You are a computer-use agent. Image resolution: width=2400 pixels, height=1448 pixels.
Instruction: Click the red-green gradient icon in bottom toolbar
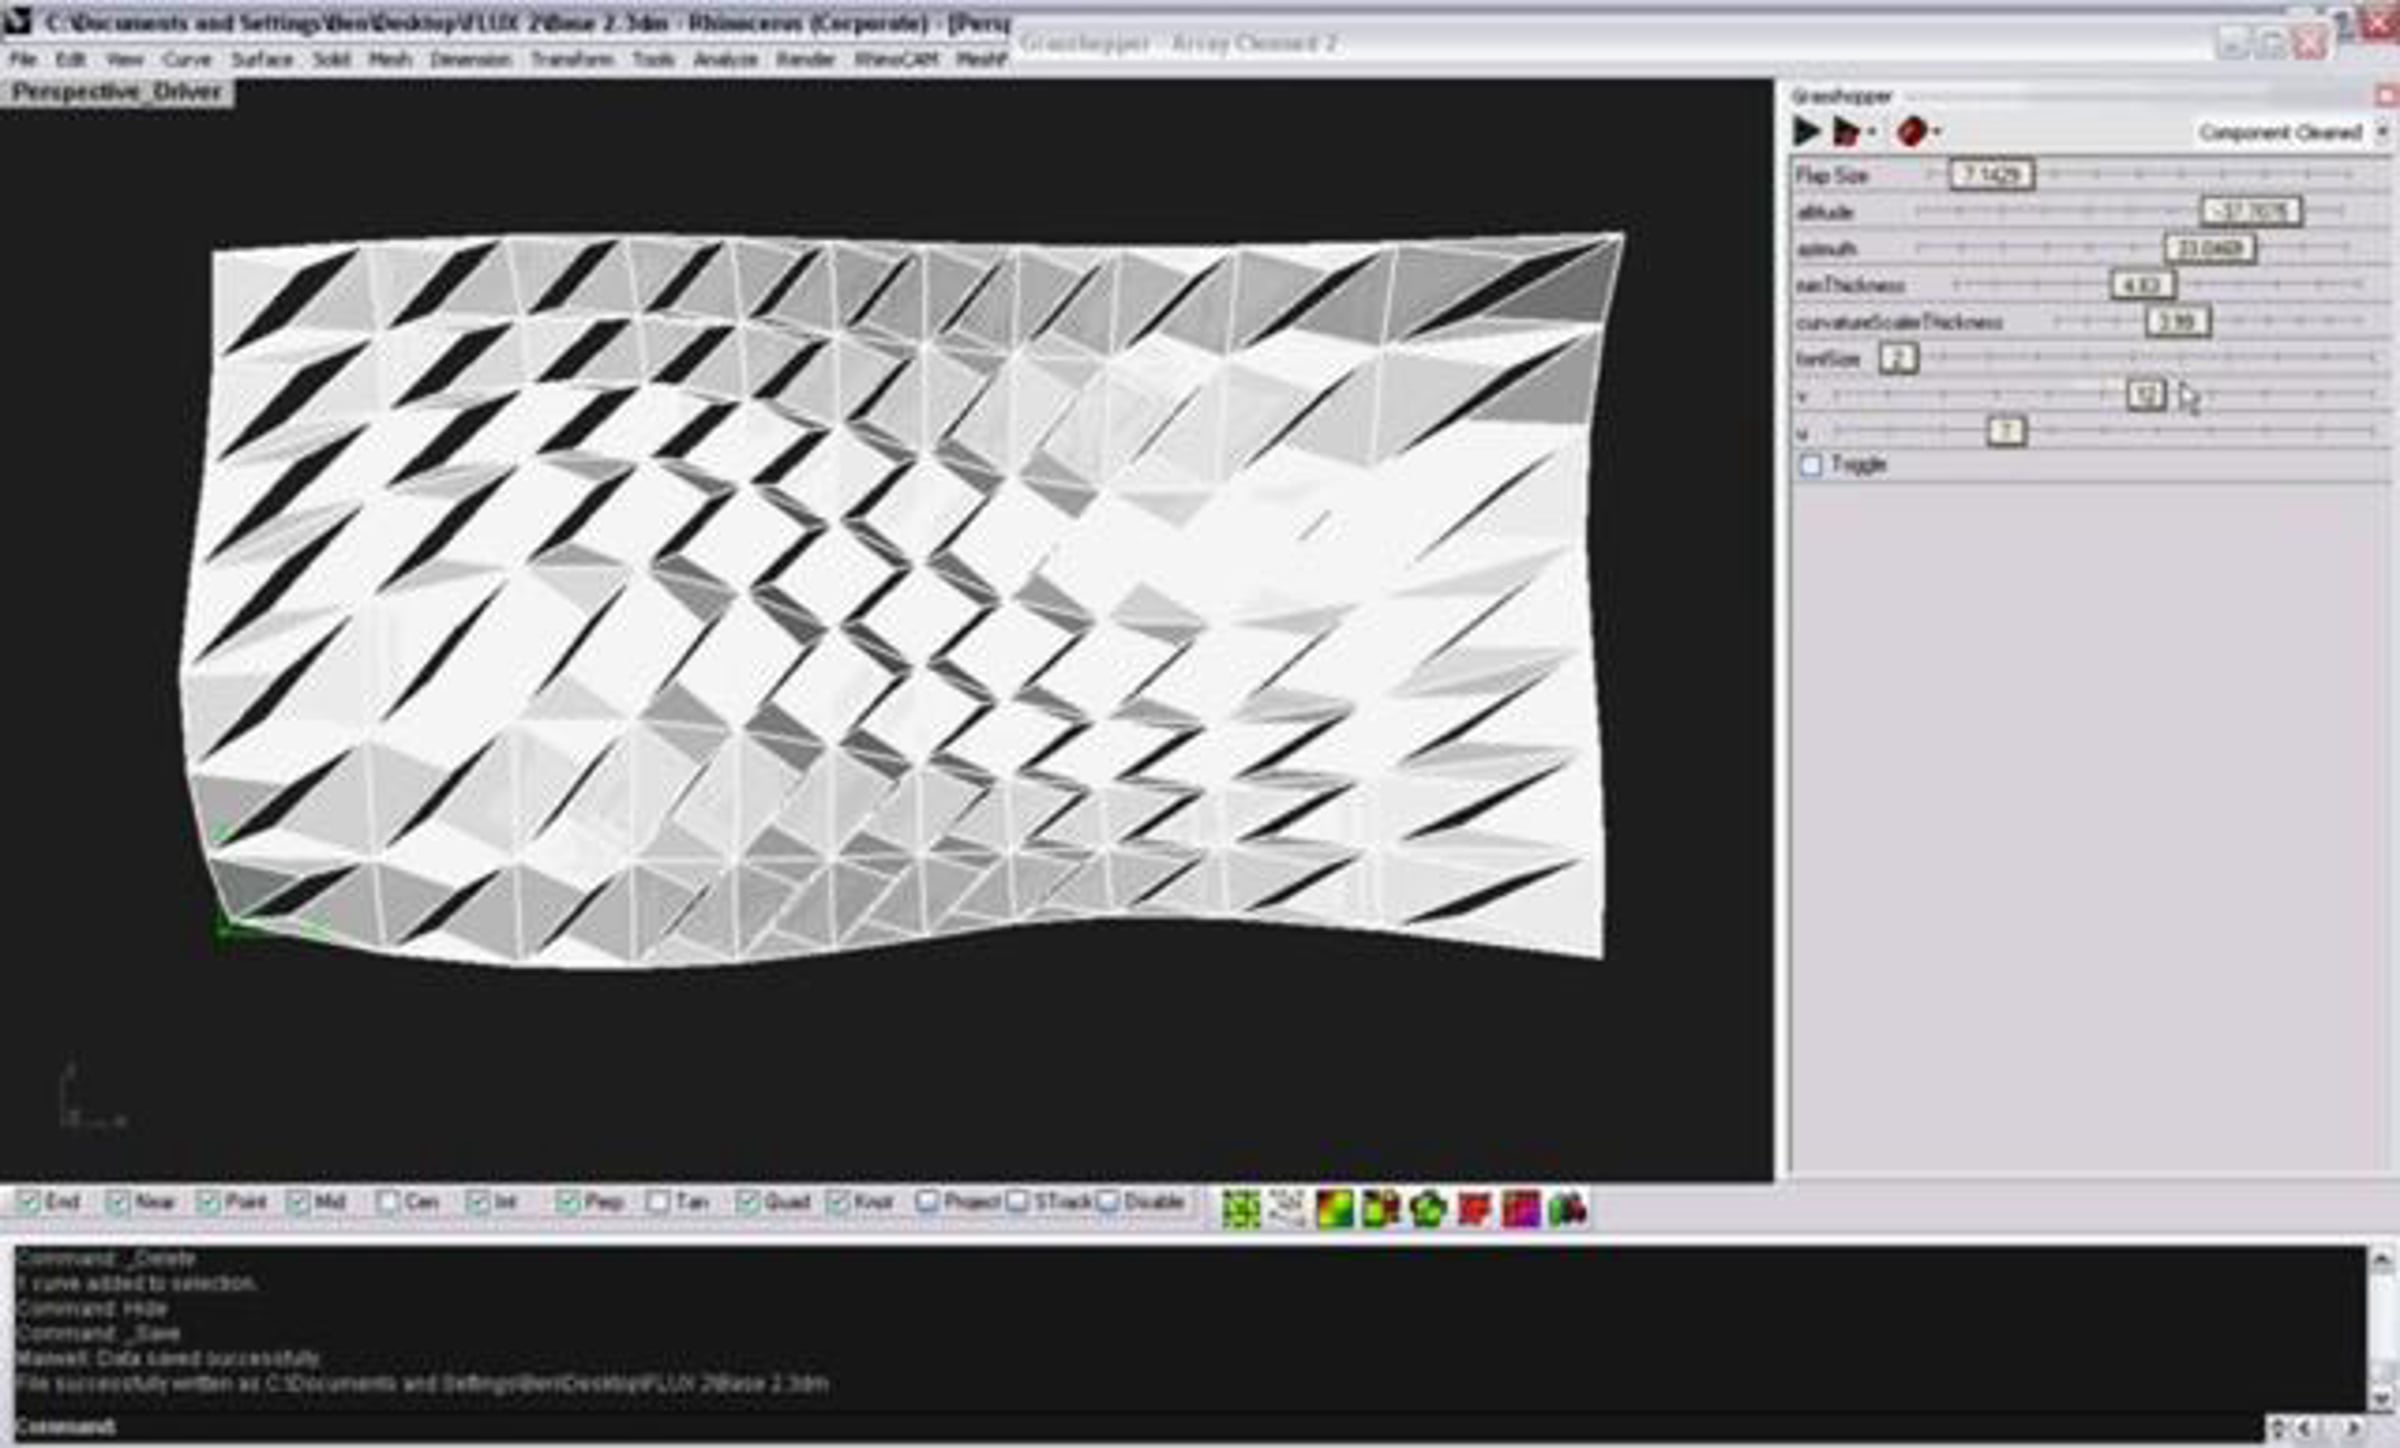point(1334,1209)
